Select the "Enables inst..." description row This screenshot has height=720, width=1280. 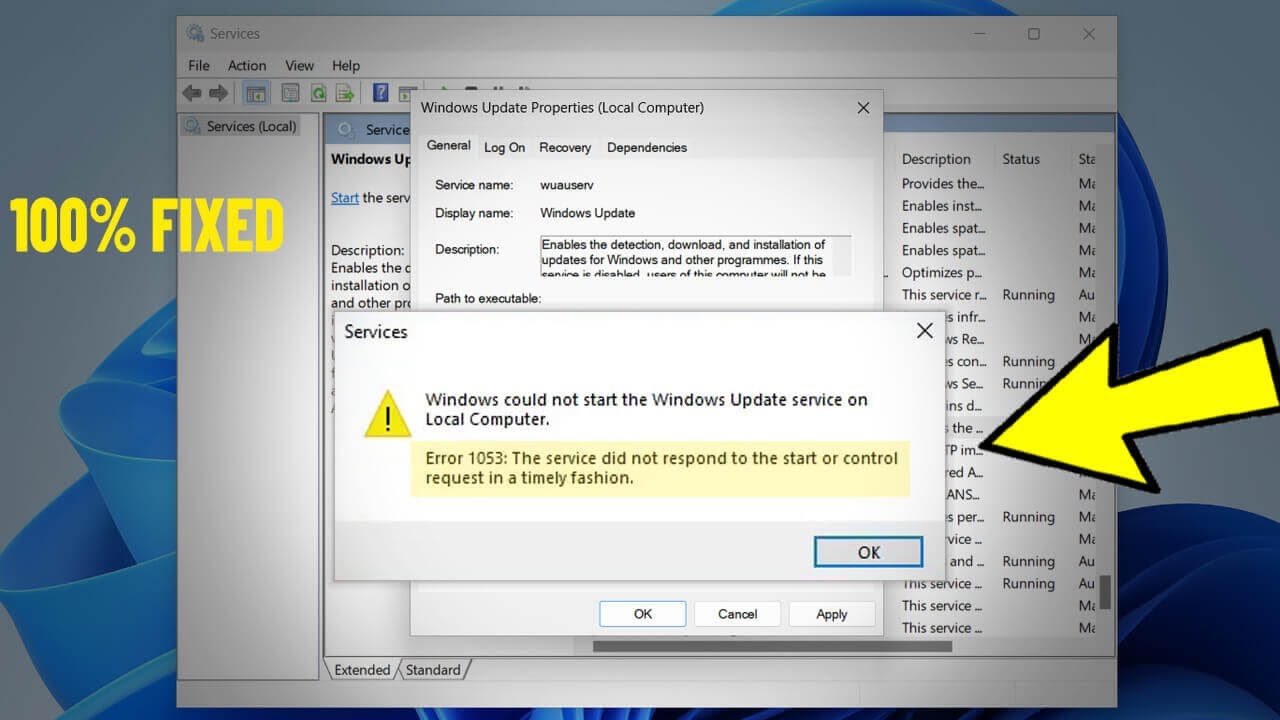(x=940, y=206)
